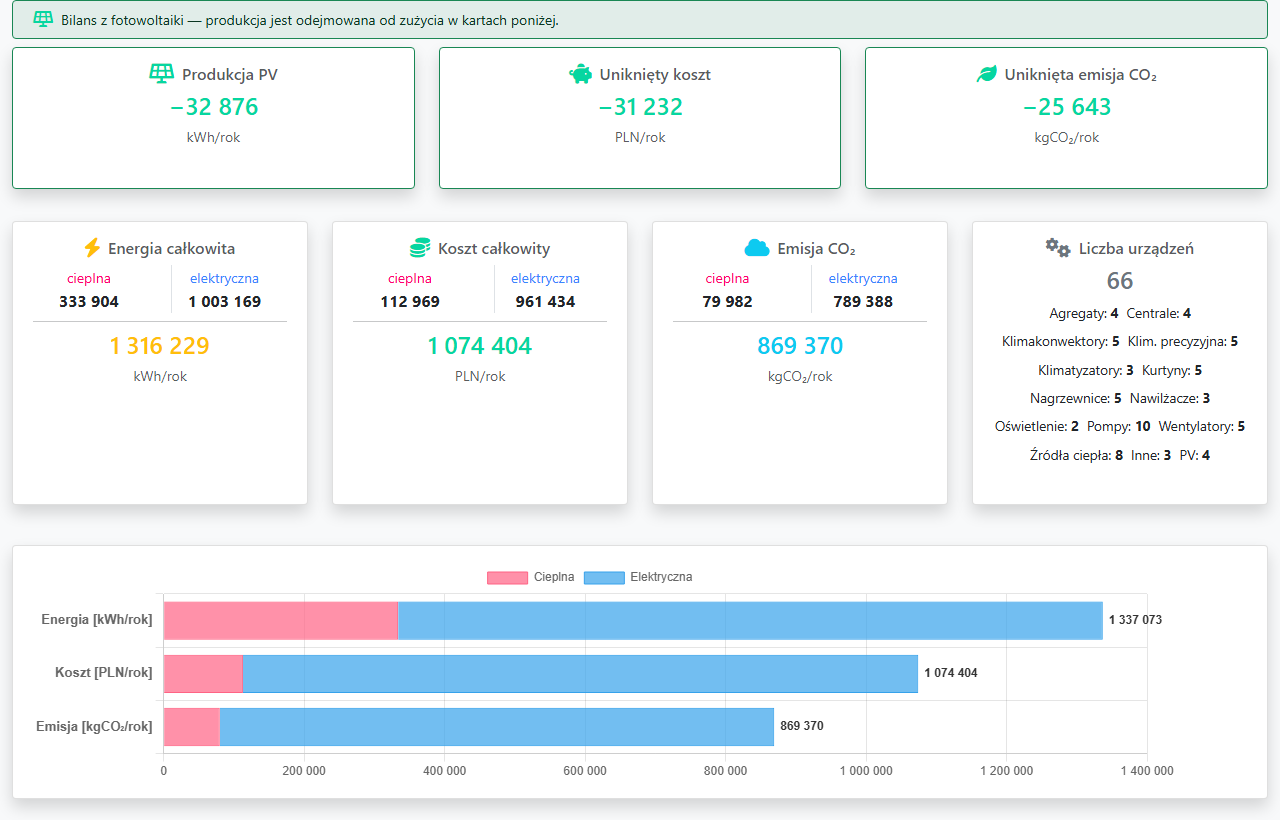Click the solar panel icon in the banner
This screenshot has height=820, width=1280.
[43, 19]
